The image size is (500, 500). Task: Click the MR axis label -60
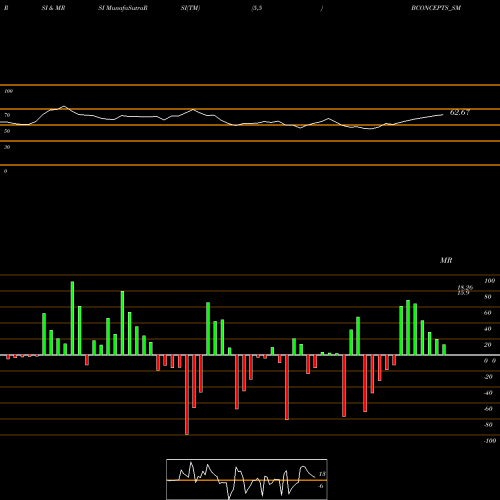(488, 409)
